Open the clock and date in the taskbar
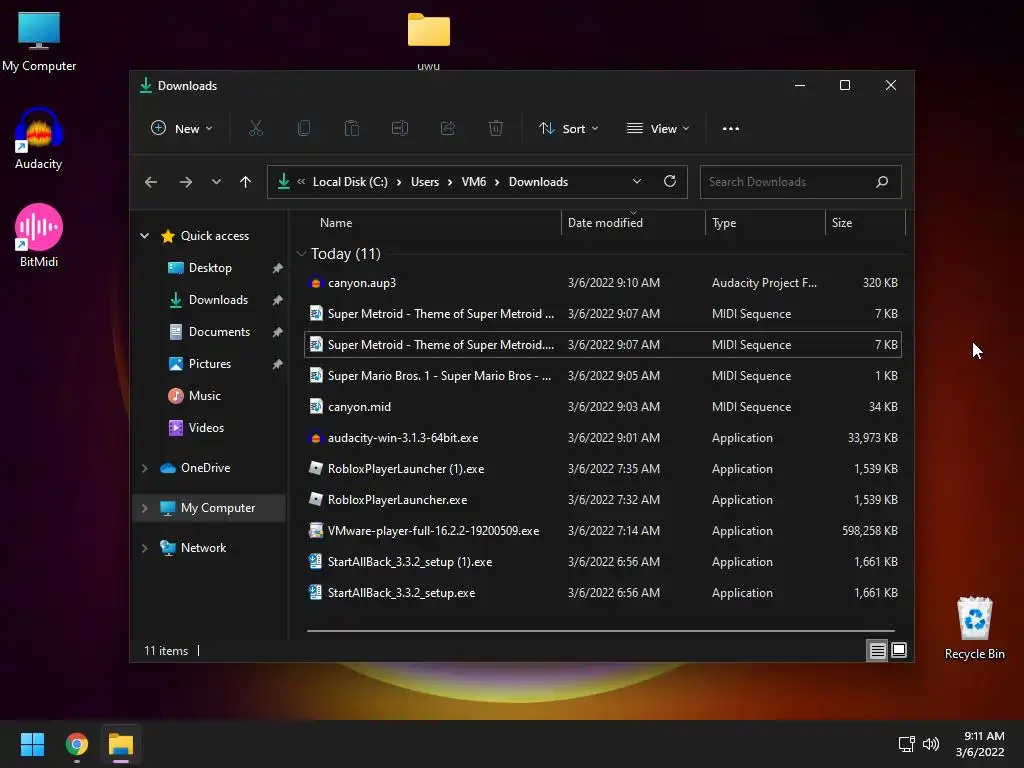This screenshot has width=1024, height=768. point(980,744)
